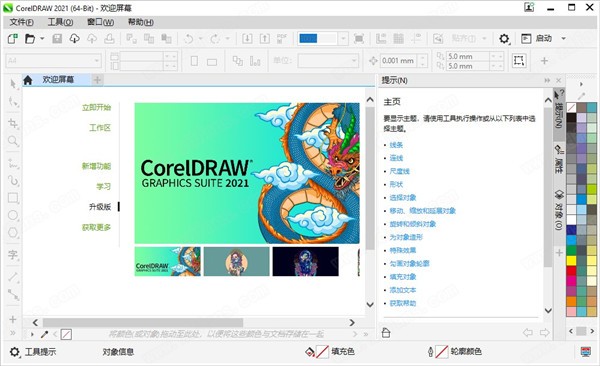Select the Ellipse tool

13,215
